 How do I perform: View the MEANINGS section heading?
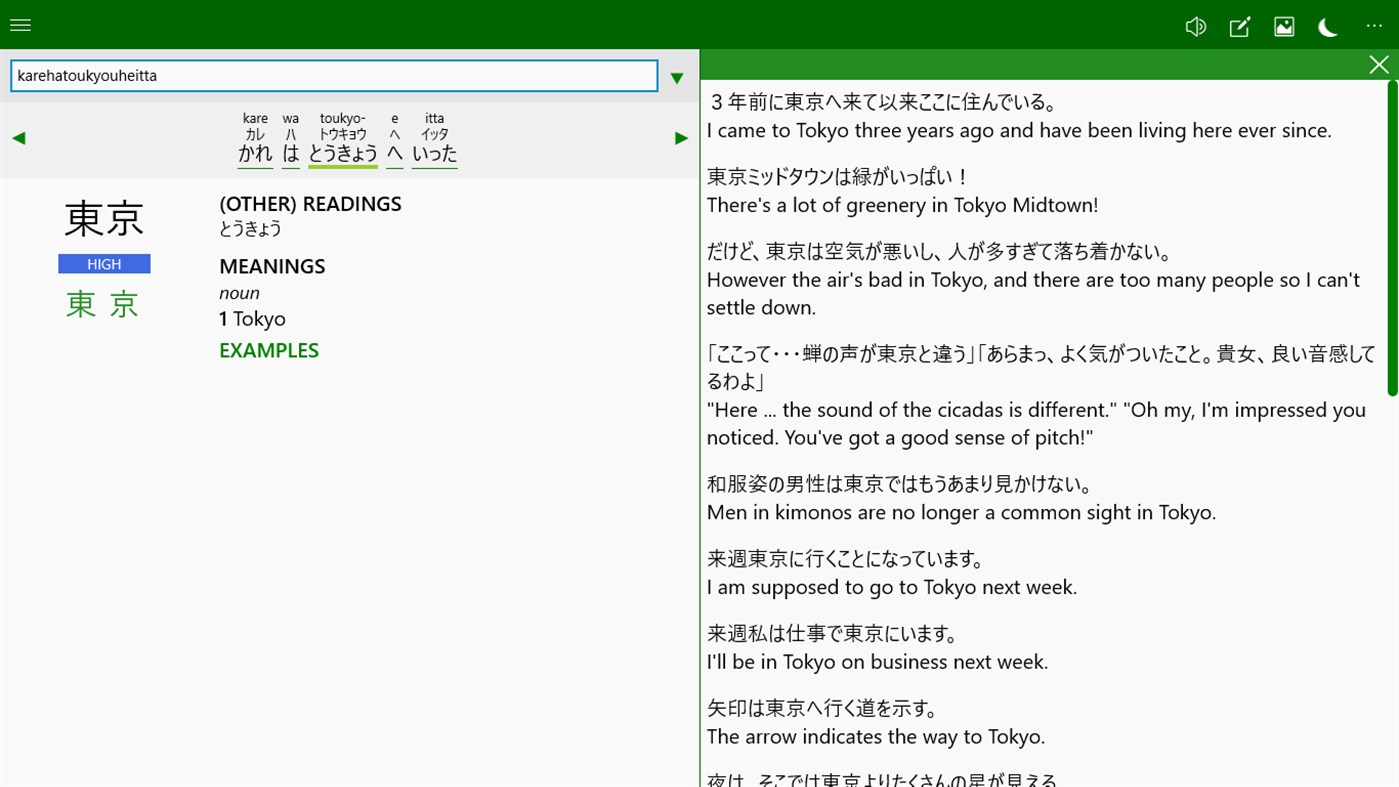pos(271,265)
